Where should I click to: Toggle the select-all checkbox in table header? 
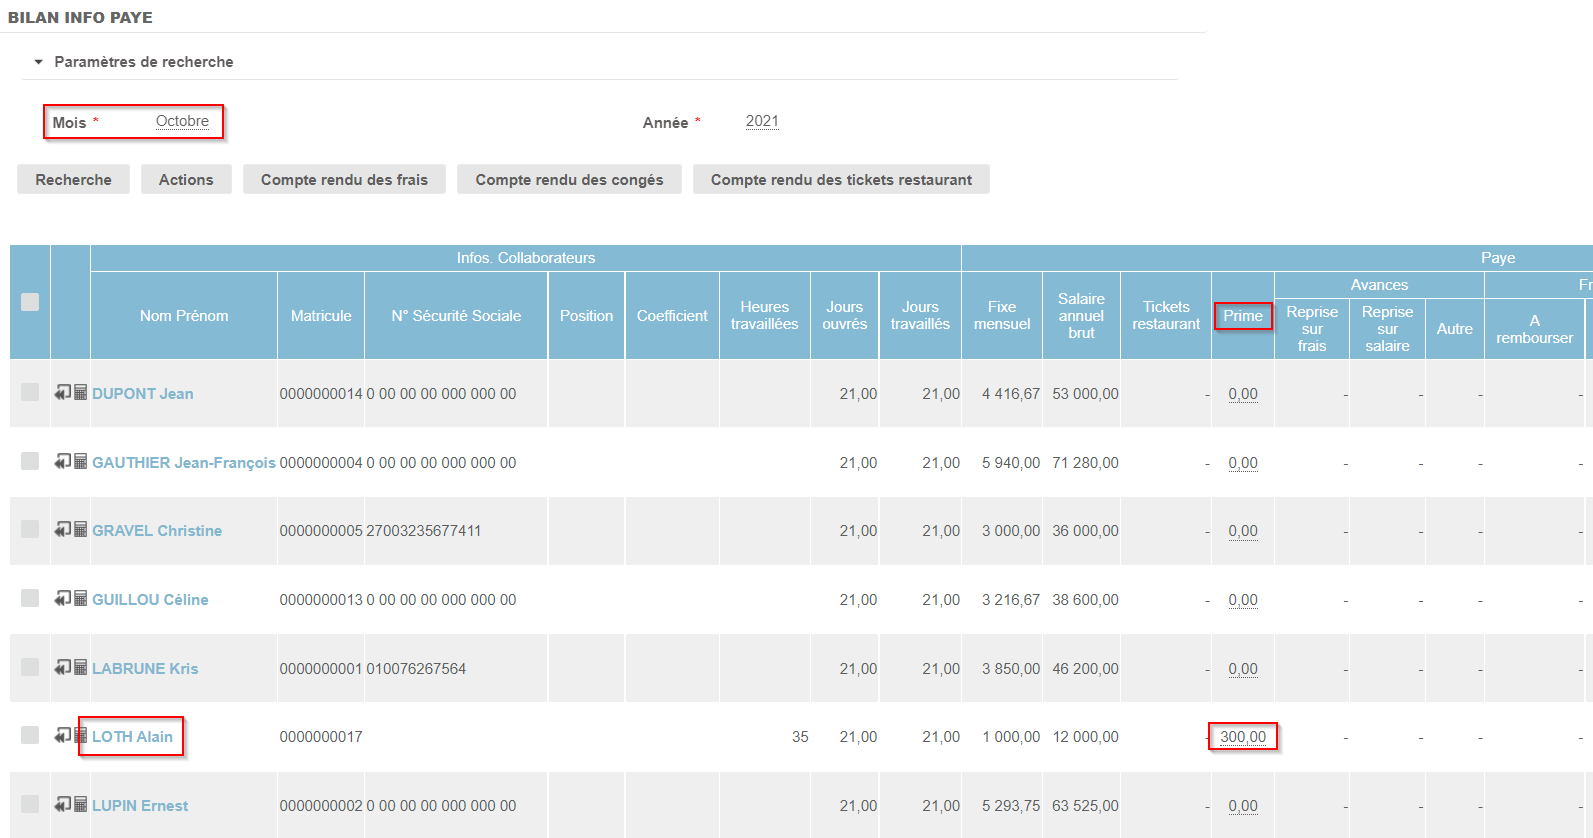pyautogui.click(x=30, y=302)
